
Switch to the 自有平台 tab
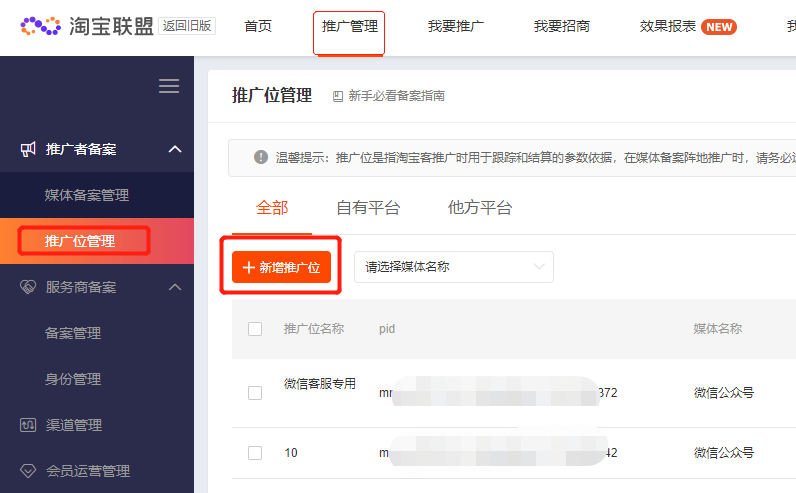click(x=369, y=208)
